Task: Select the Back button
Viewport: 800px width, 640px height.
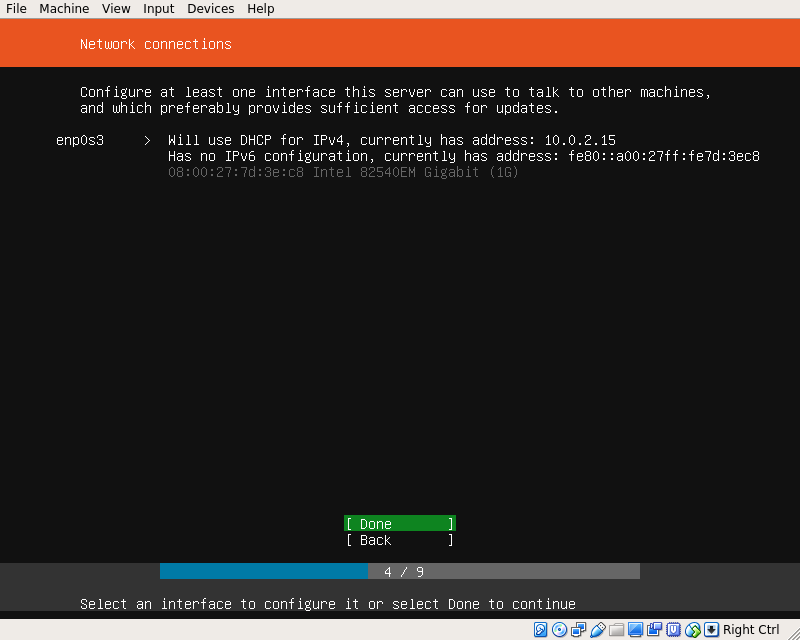Action: point(399,540)
